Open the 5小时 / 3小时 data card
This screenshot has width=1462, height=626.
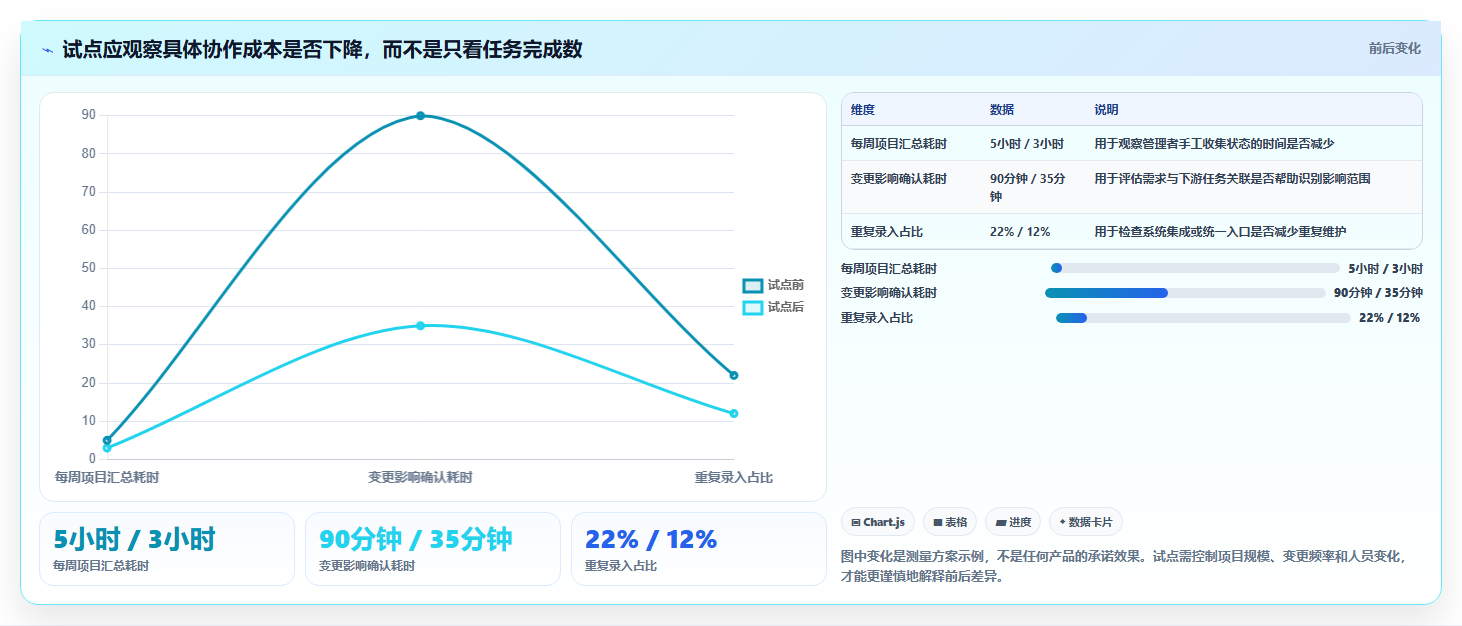tap(167, 549)
